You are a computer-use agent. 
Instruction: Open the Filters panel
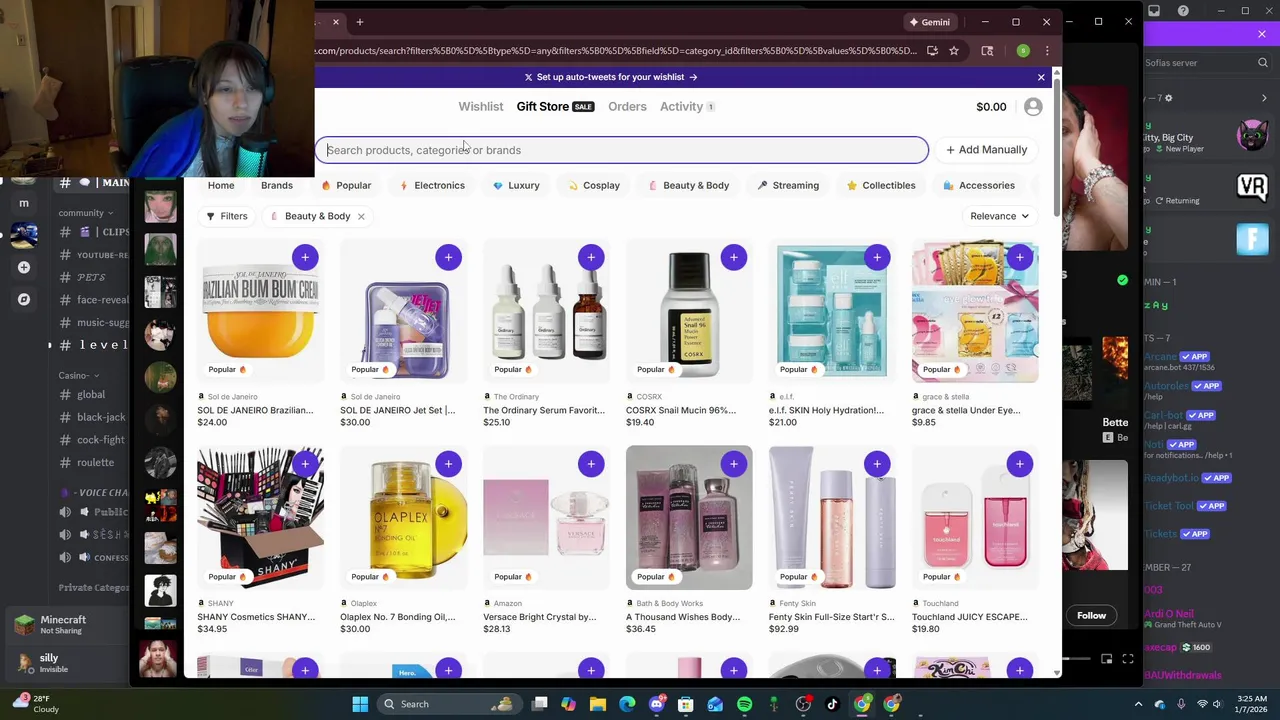(x=227, y=216)
